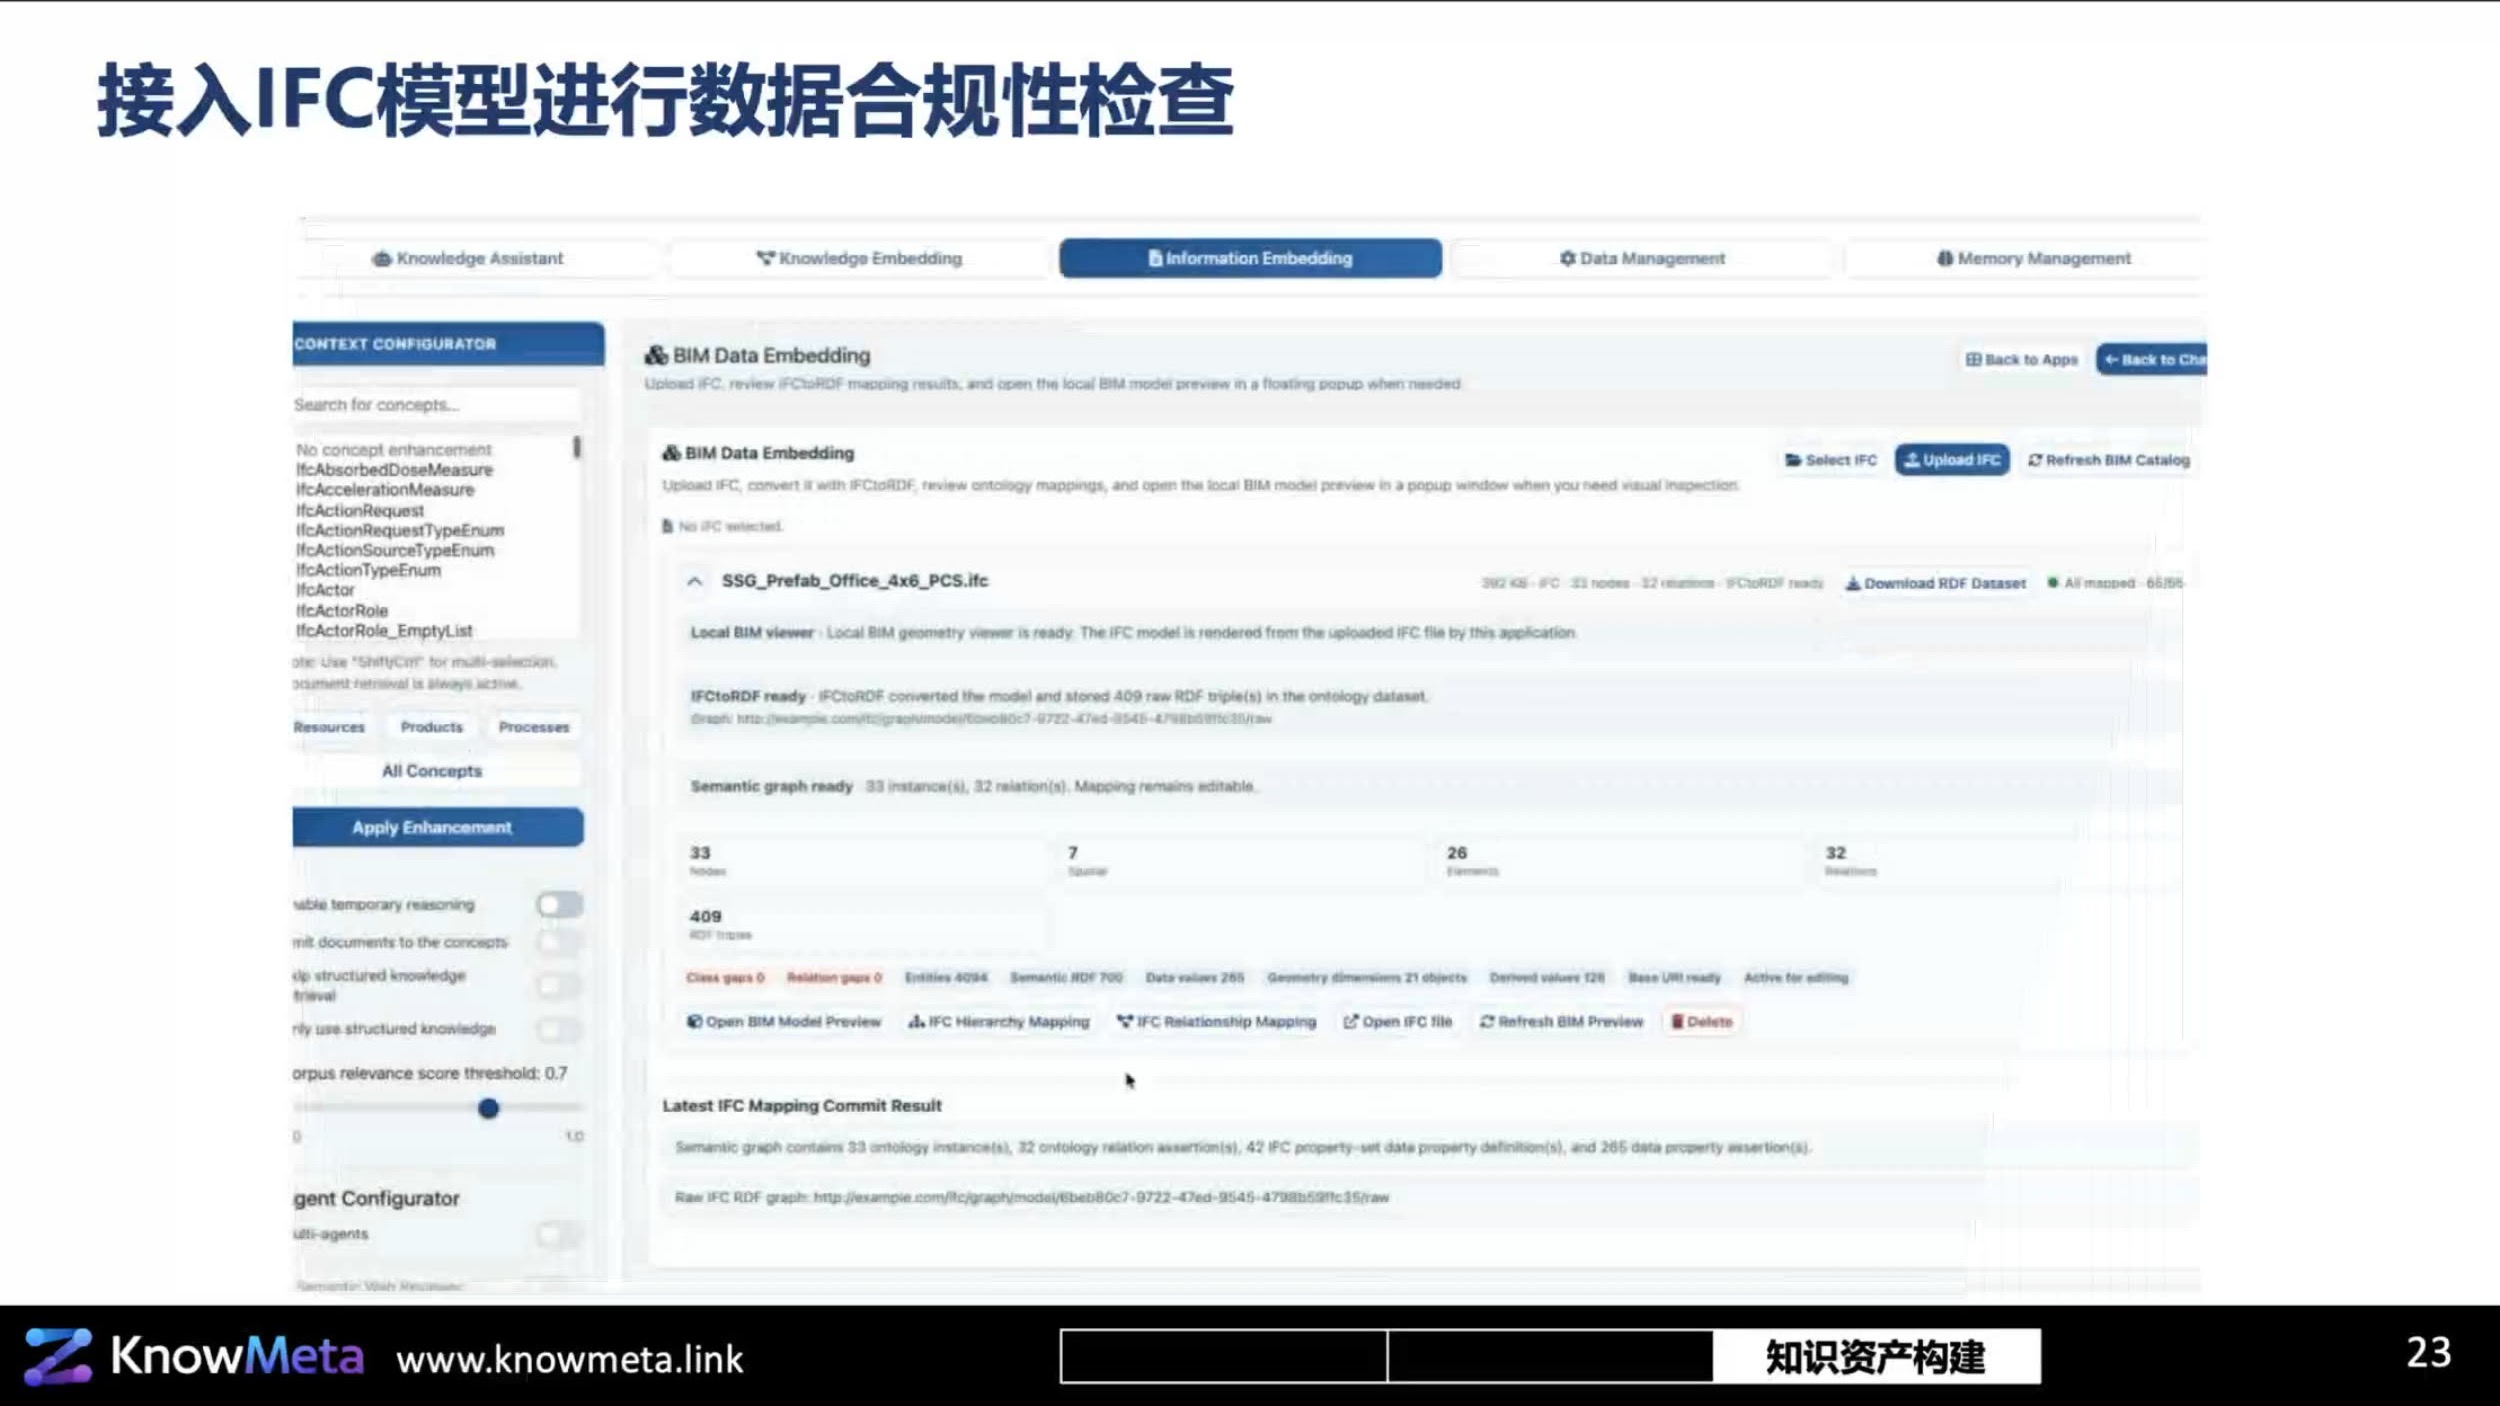
Task: Click the folder icon on Select IFC
Action: coord(1793,460)
